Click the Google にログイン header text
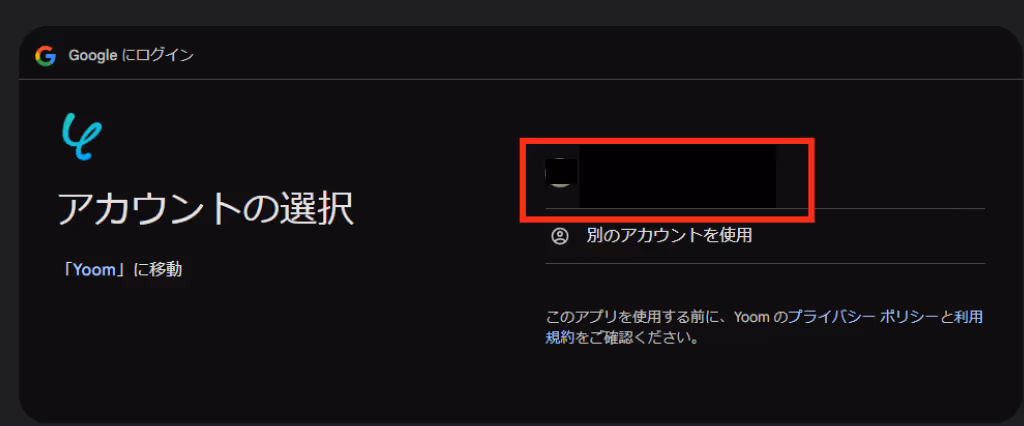Screen dimensions: 1024x426 [131, 56]
